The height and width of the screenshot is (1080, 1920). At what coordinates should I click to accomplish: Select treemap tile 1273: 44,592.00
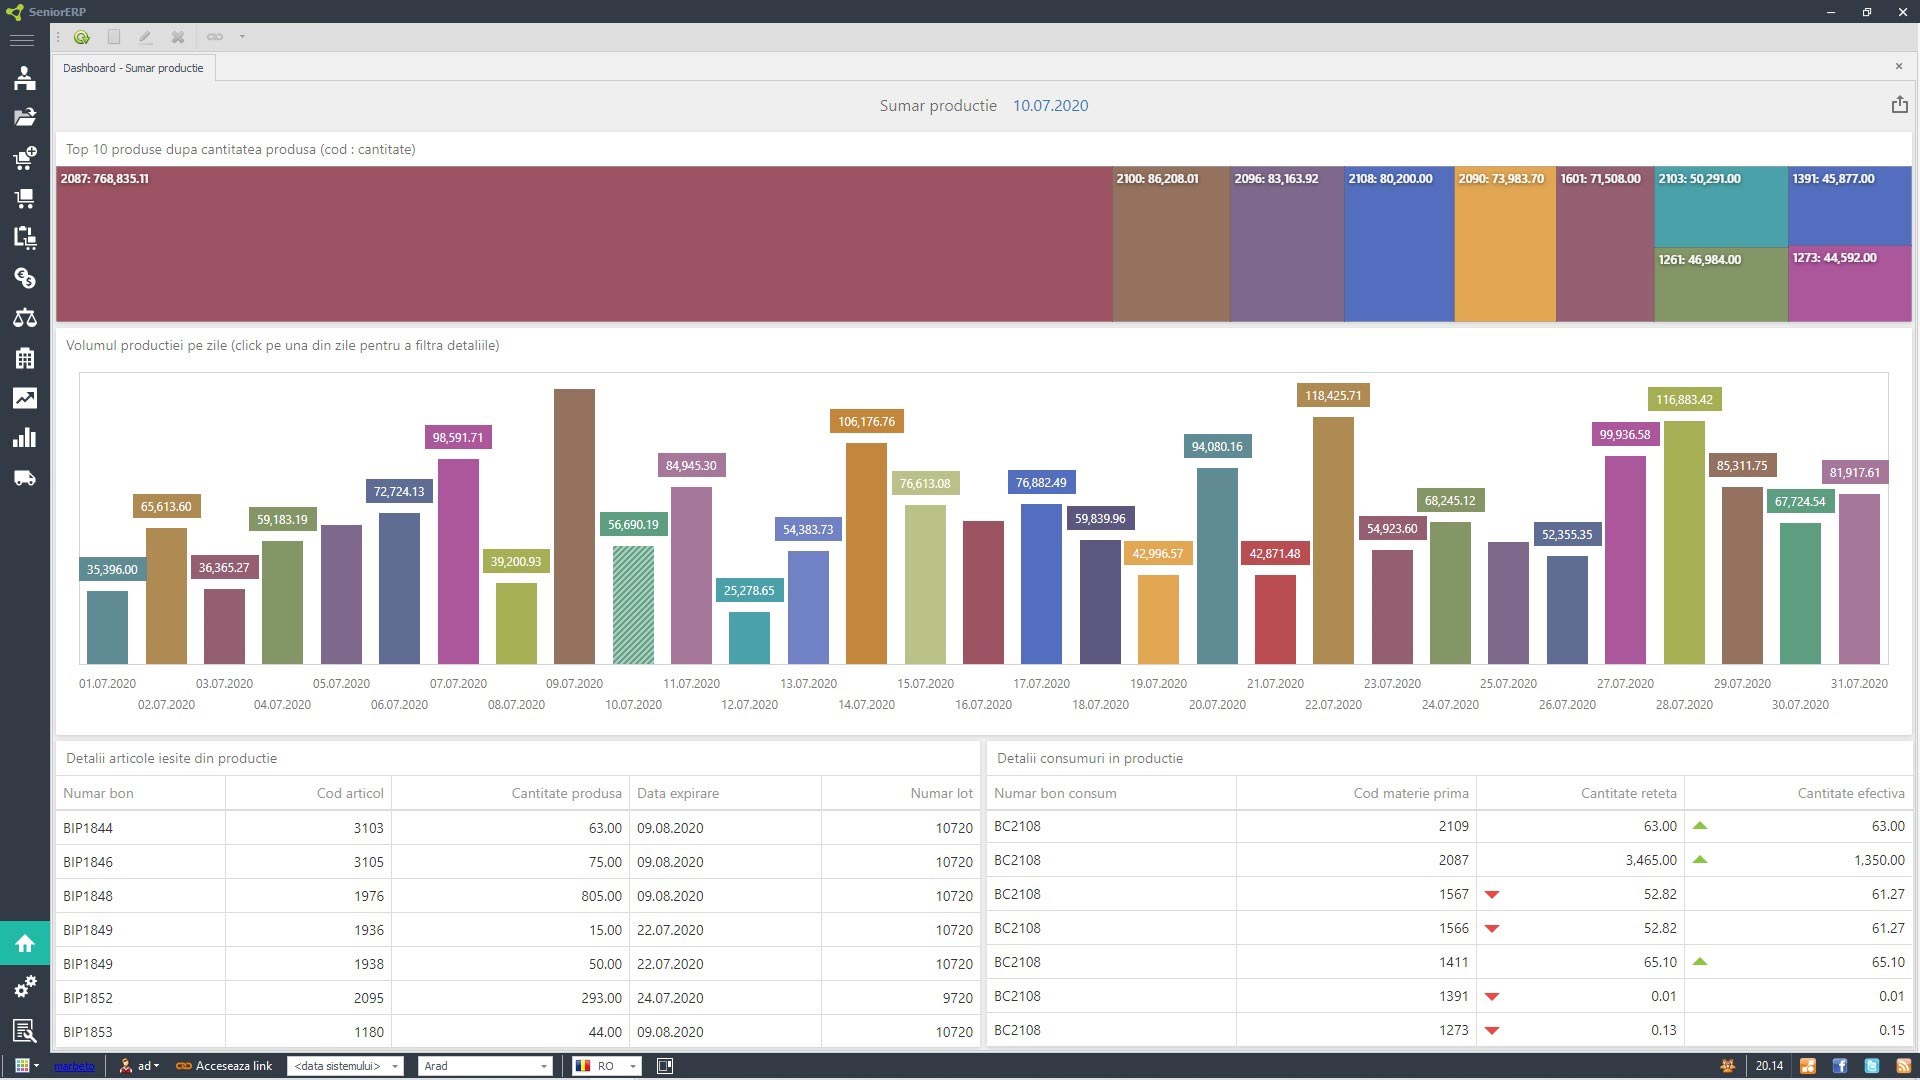click(x=1850, y=284)
